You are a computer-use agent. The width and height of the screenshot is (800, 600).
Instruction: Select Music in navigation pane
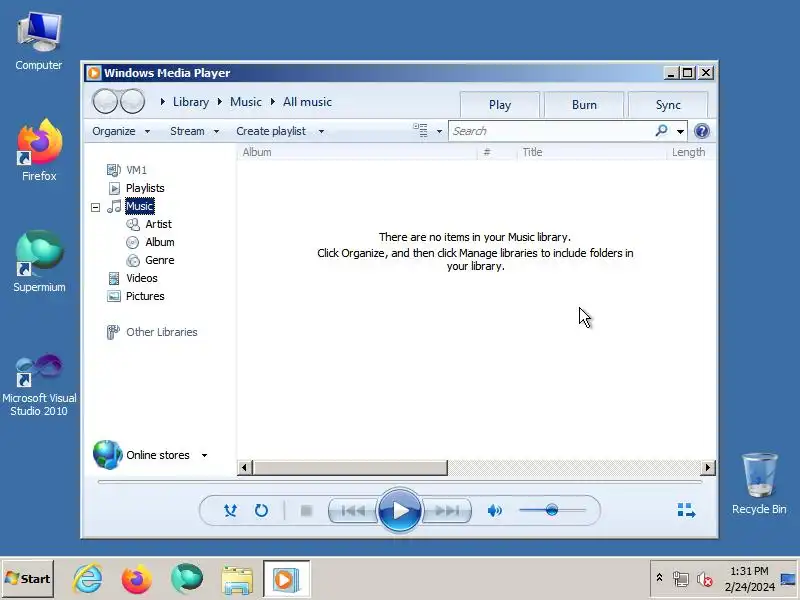[x=139, y=206]
